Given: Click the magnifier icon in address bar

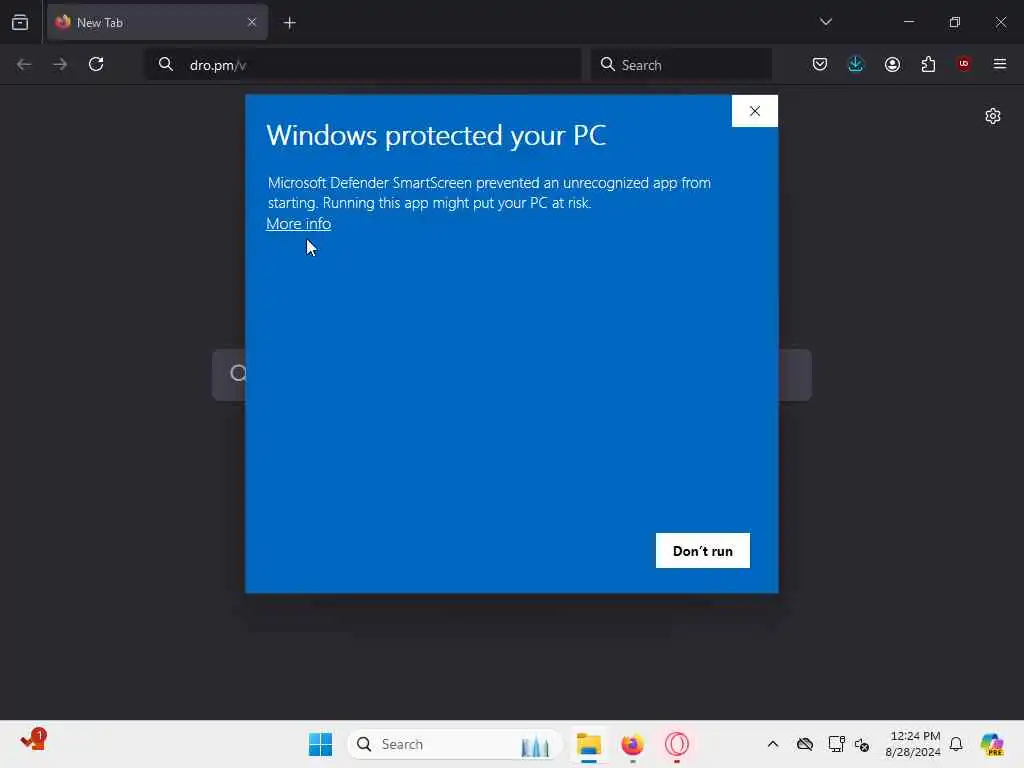Looking at the screenshot, I should pos(166,64).
